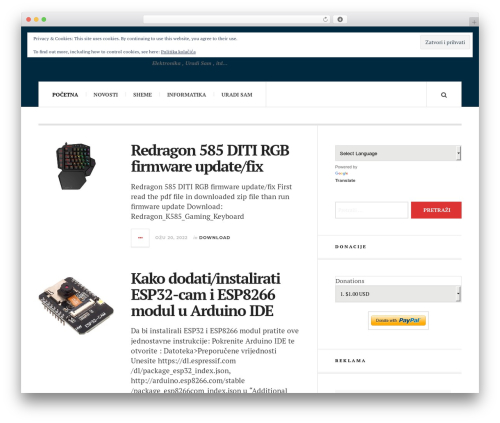Image resolution: width=500 pixels, height=423 pixels.
Task: Open the Kako dodati/instalirati ESP32-cam post title
Action: pos(206,295)
